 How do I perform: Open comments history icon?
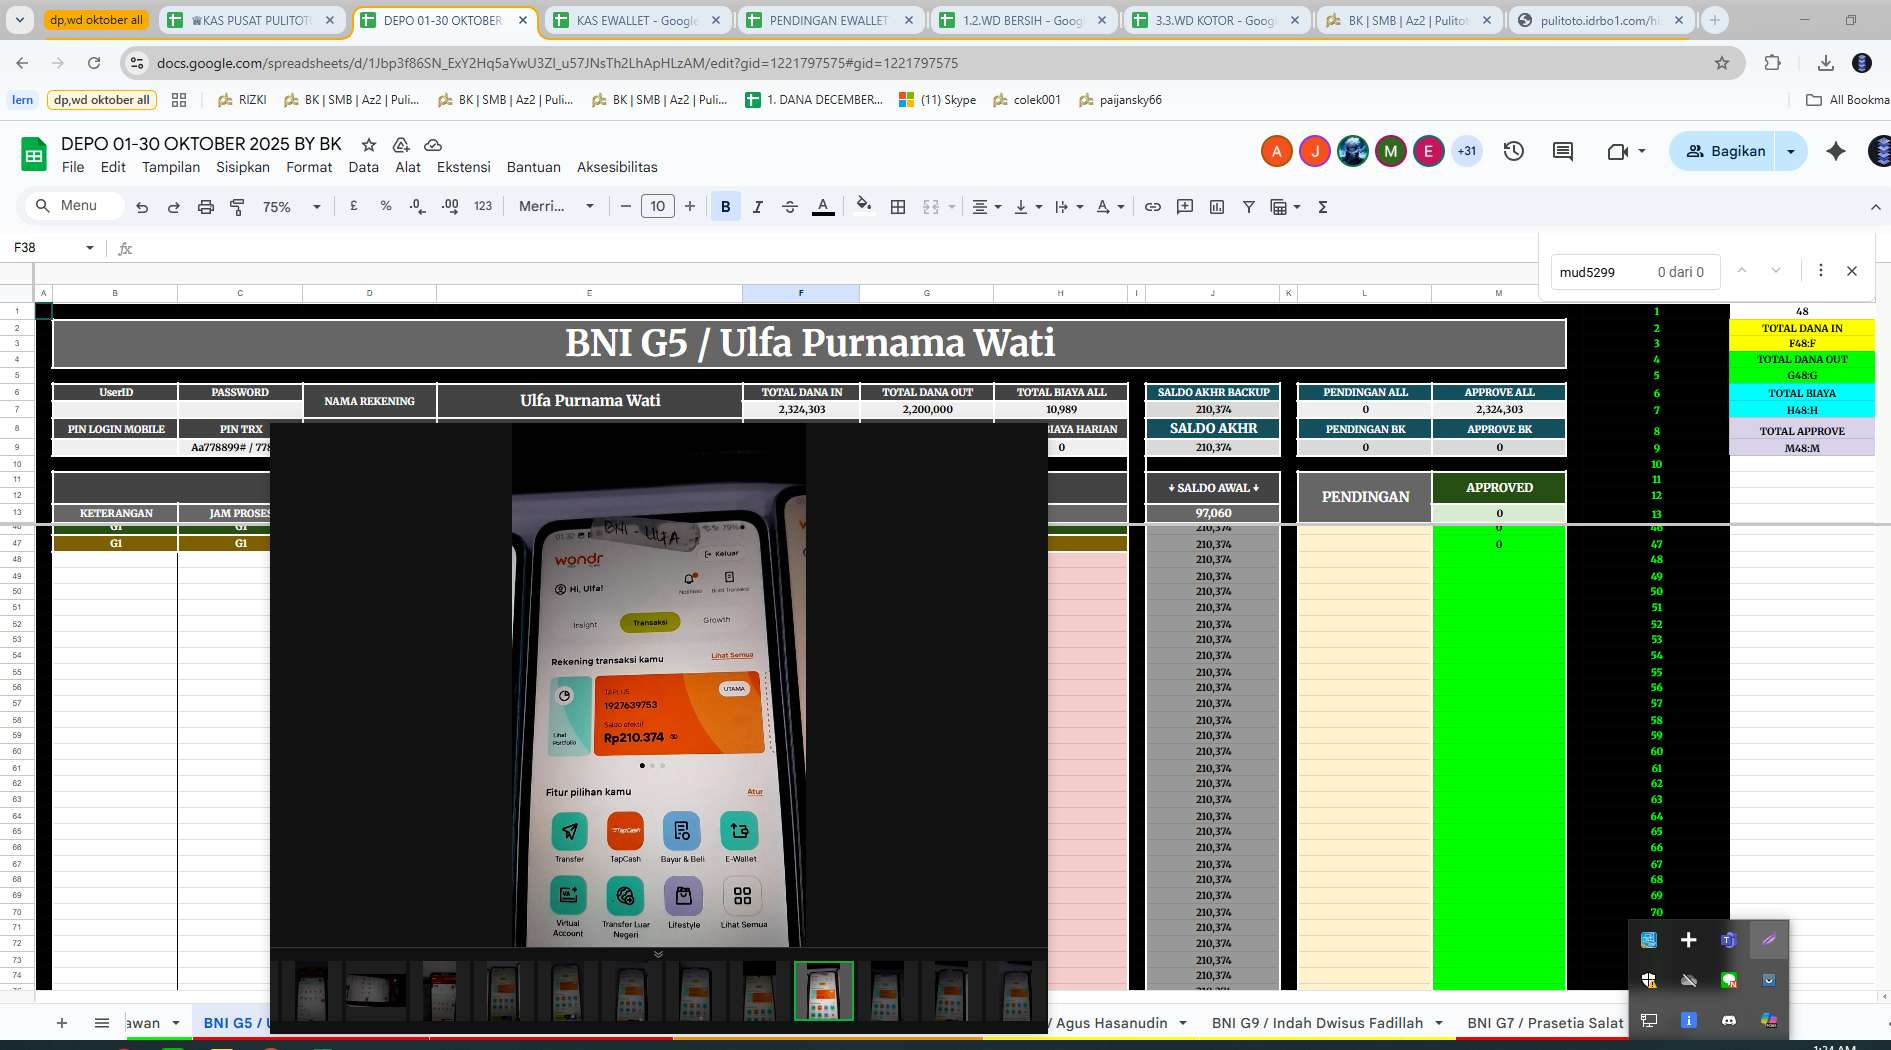point(1563,151)
